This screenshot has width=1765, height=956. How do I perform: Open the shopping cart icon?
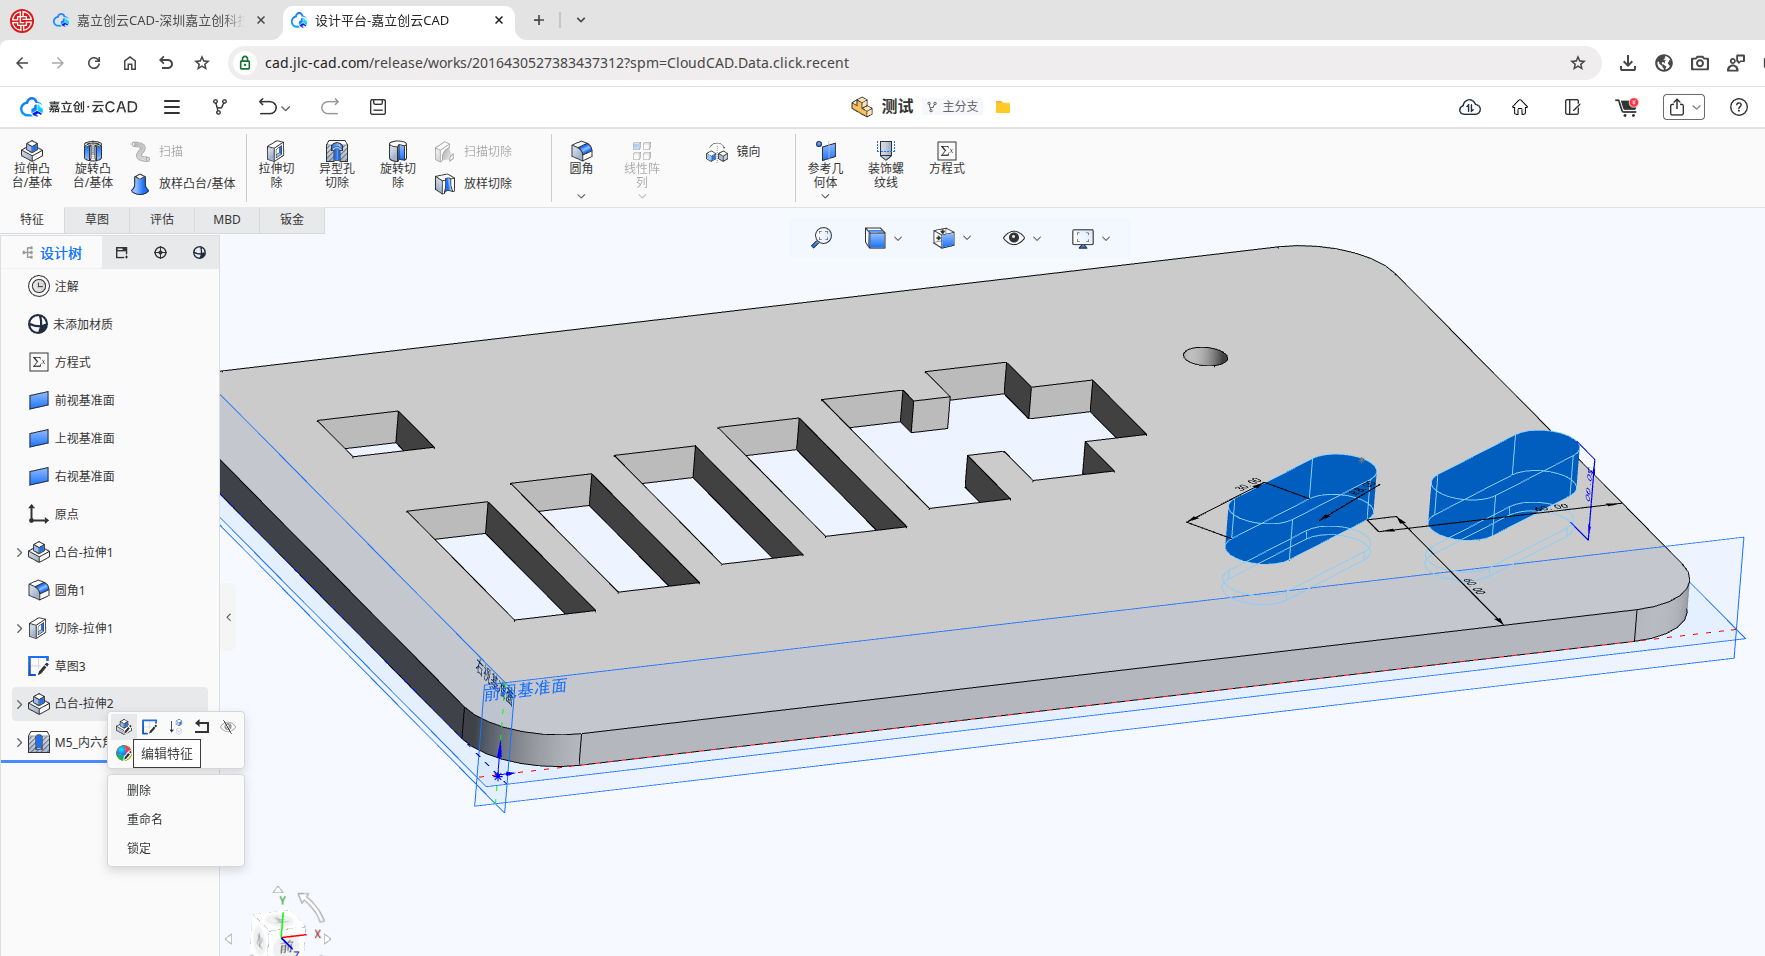[1627, 107]
